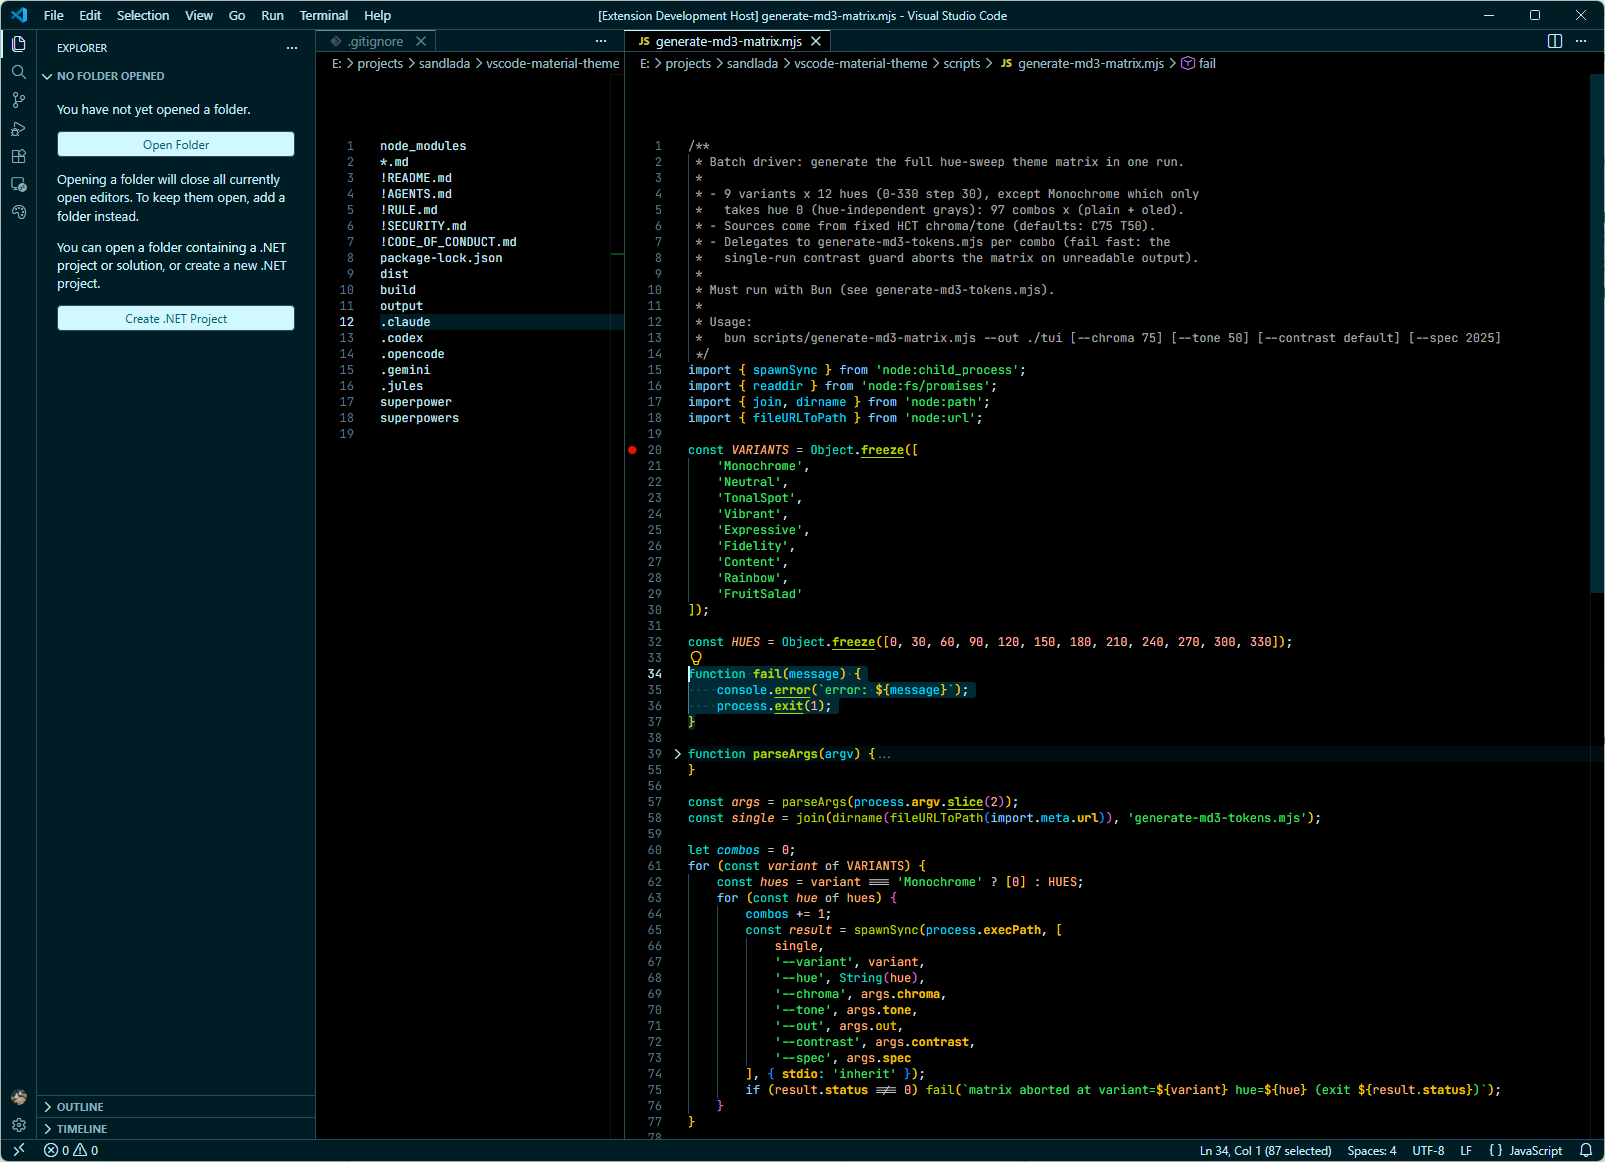
Task: Open more actions for the right editor group
Action: click(1581, 41)
